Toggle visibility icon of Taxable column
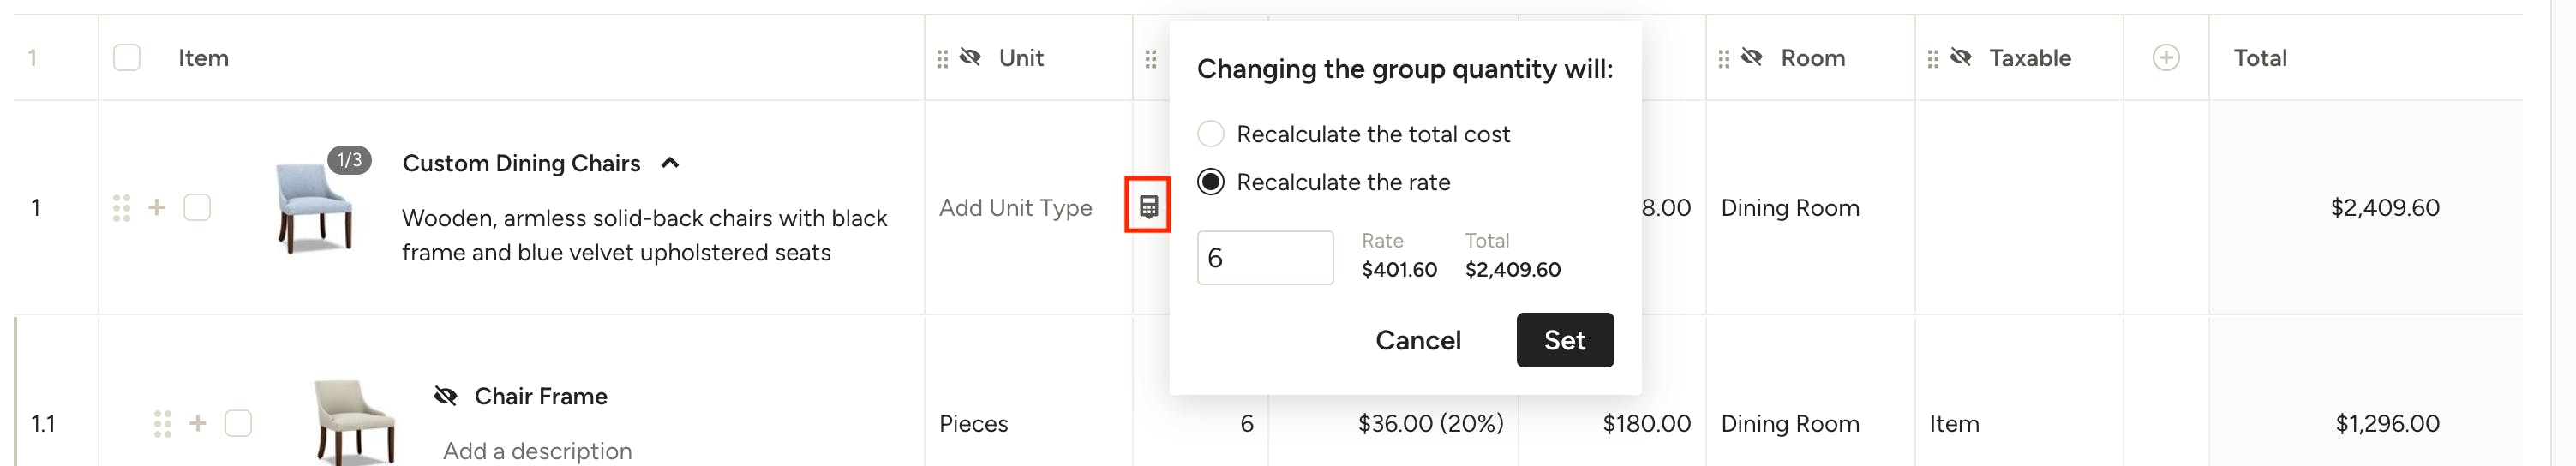The image size is (2576, 466). point(1961,58)
